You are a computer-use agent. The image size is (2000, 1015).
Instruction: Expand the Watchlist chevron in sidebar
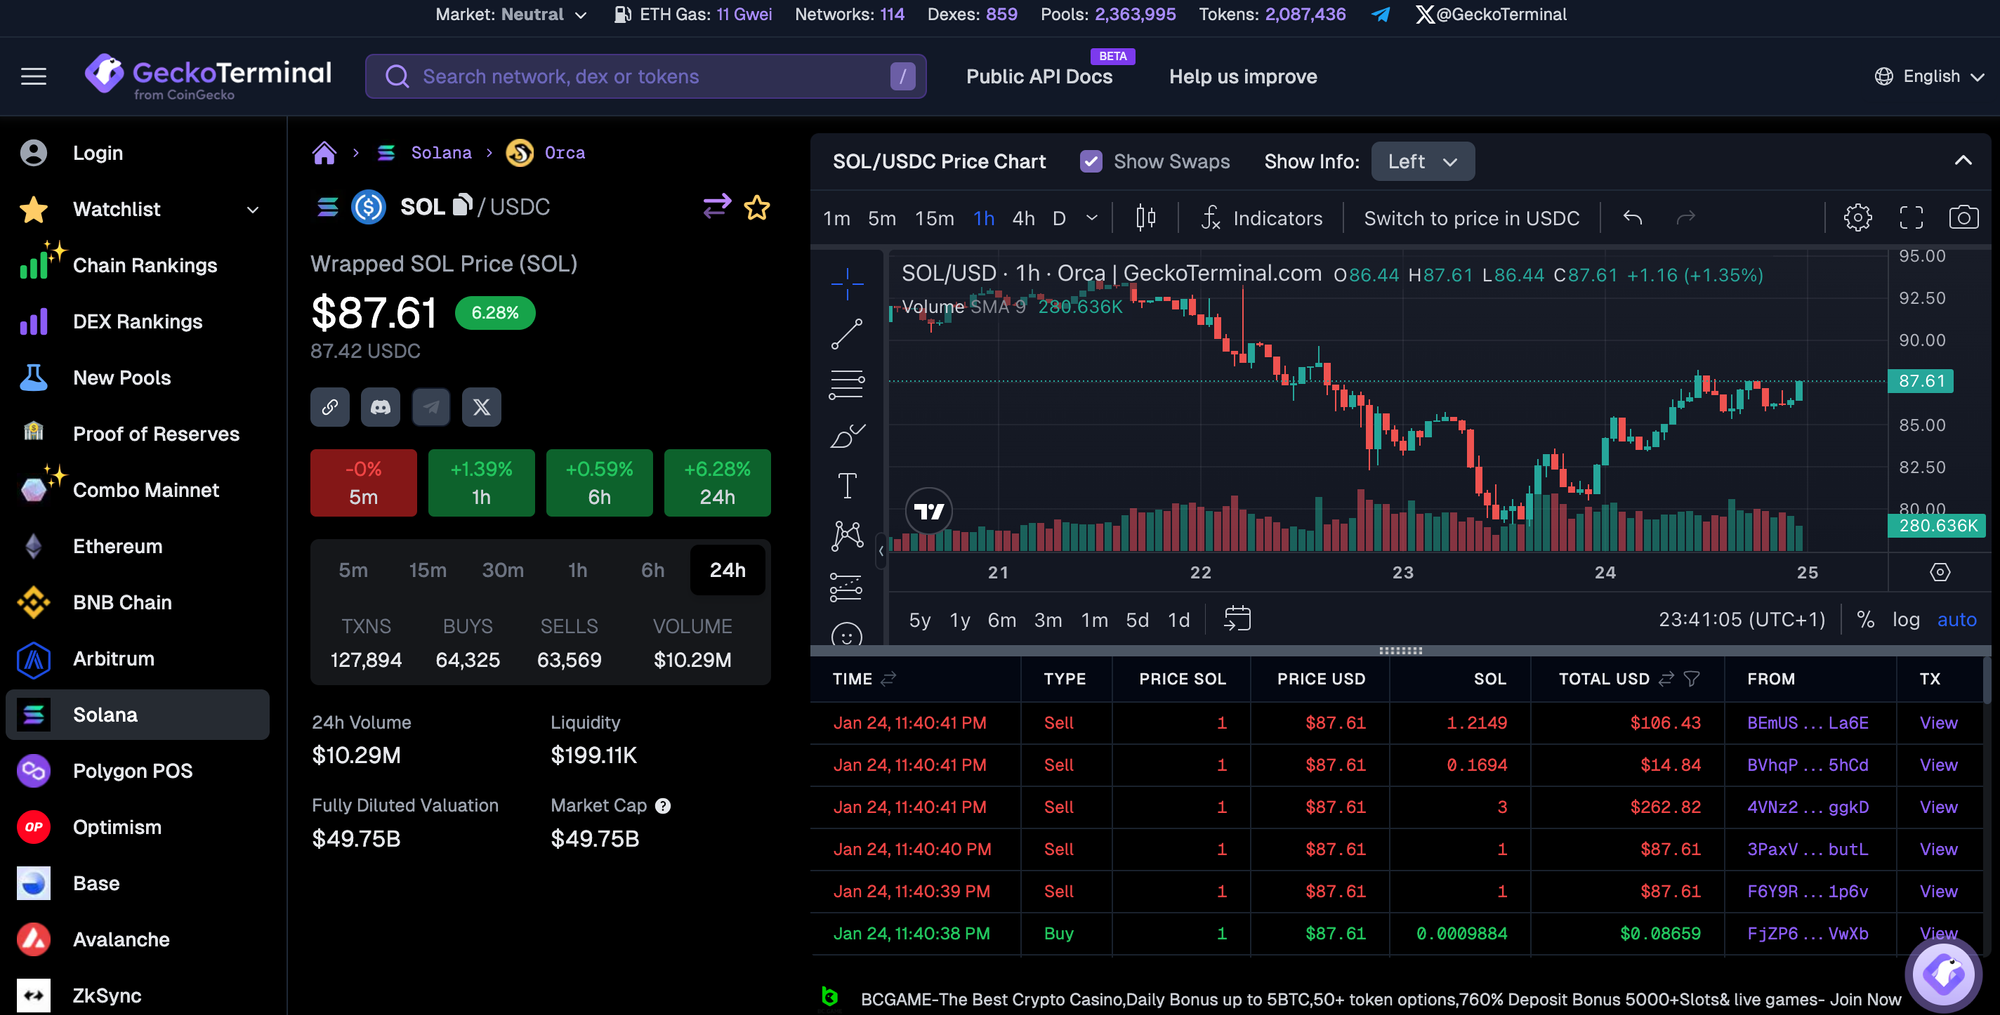(x=253, y=210)
